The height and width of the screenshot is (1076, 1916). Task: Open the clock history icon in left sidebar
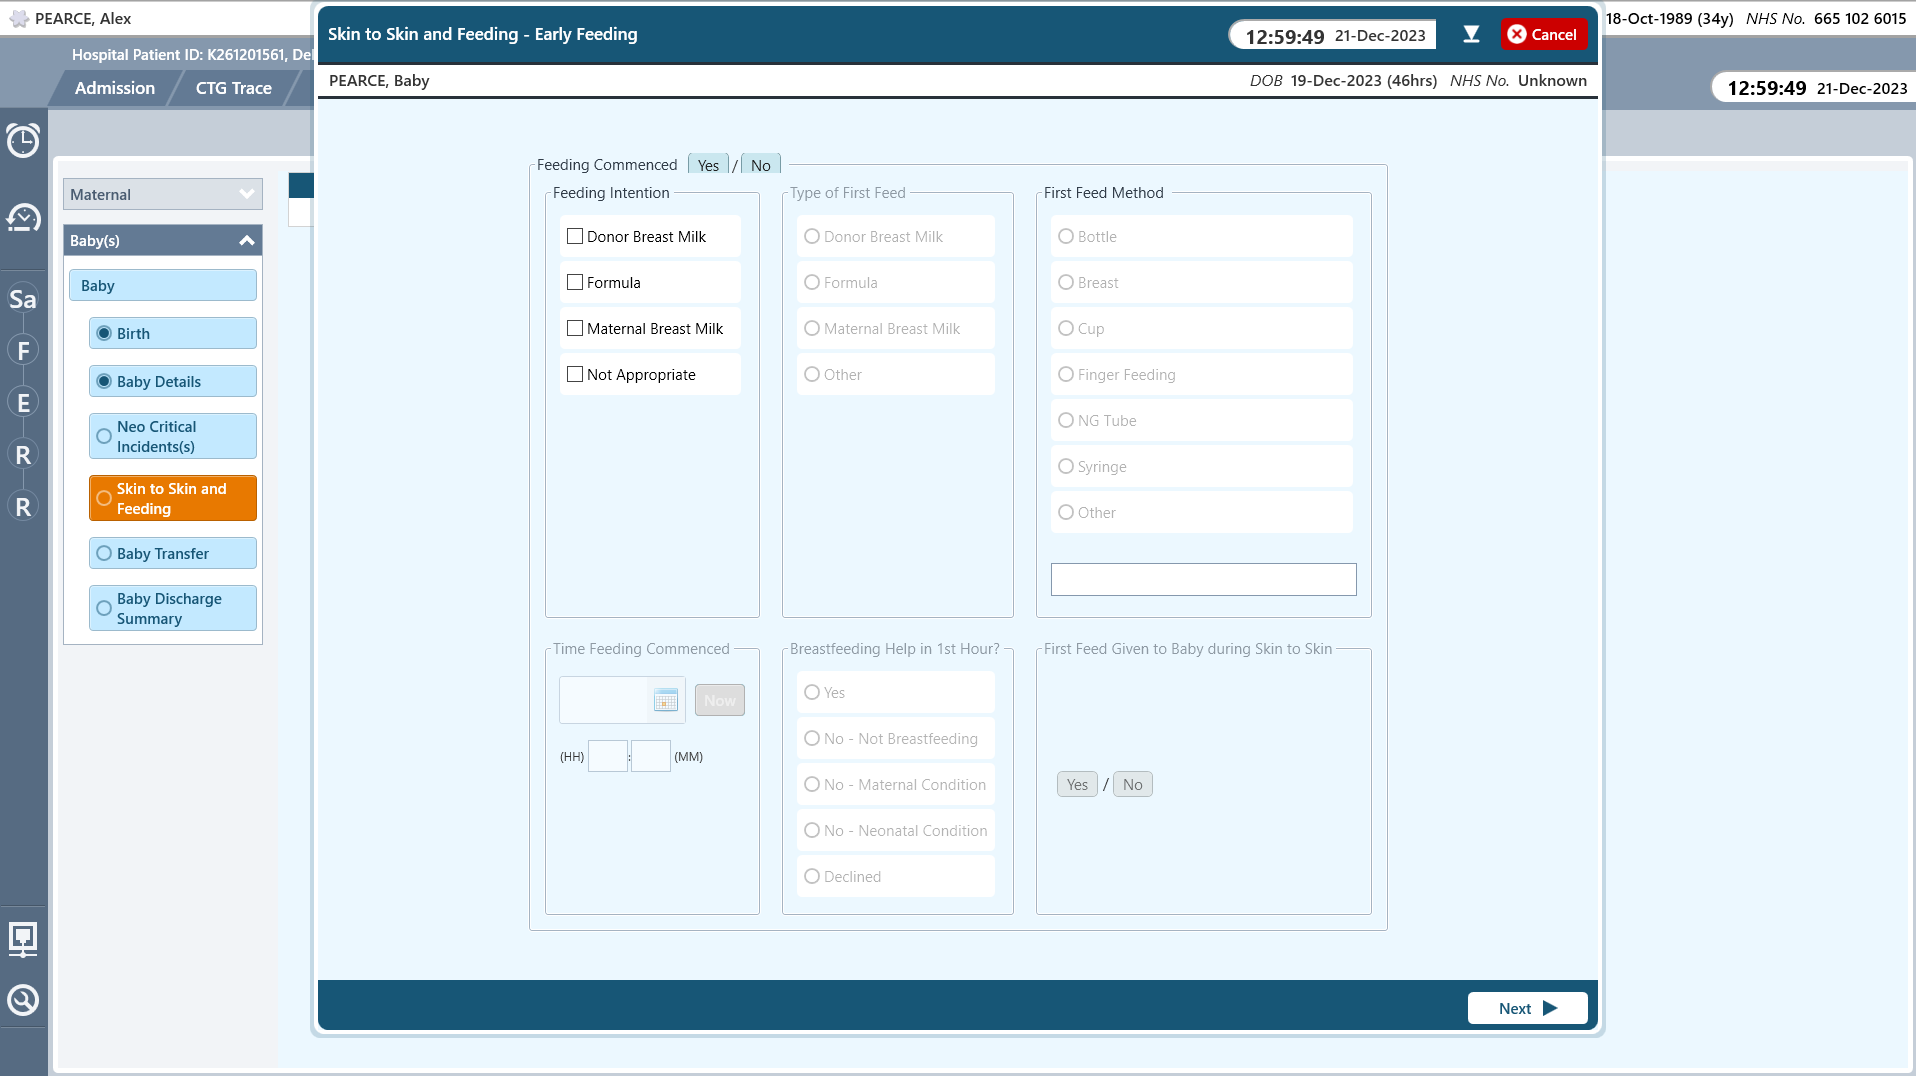click(x=23, y=140)
